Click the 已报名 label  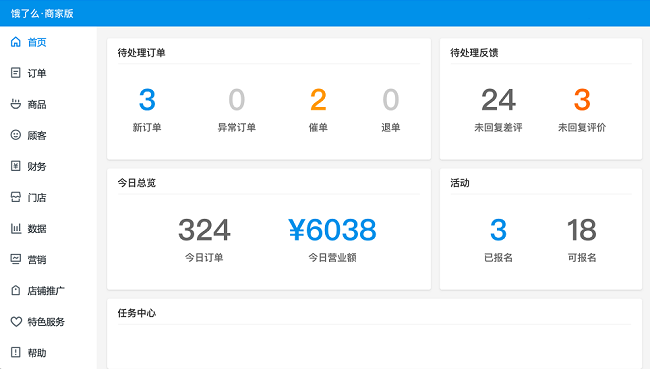[499, 257]
